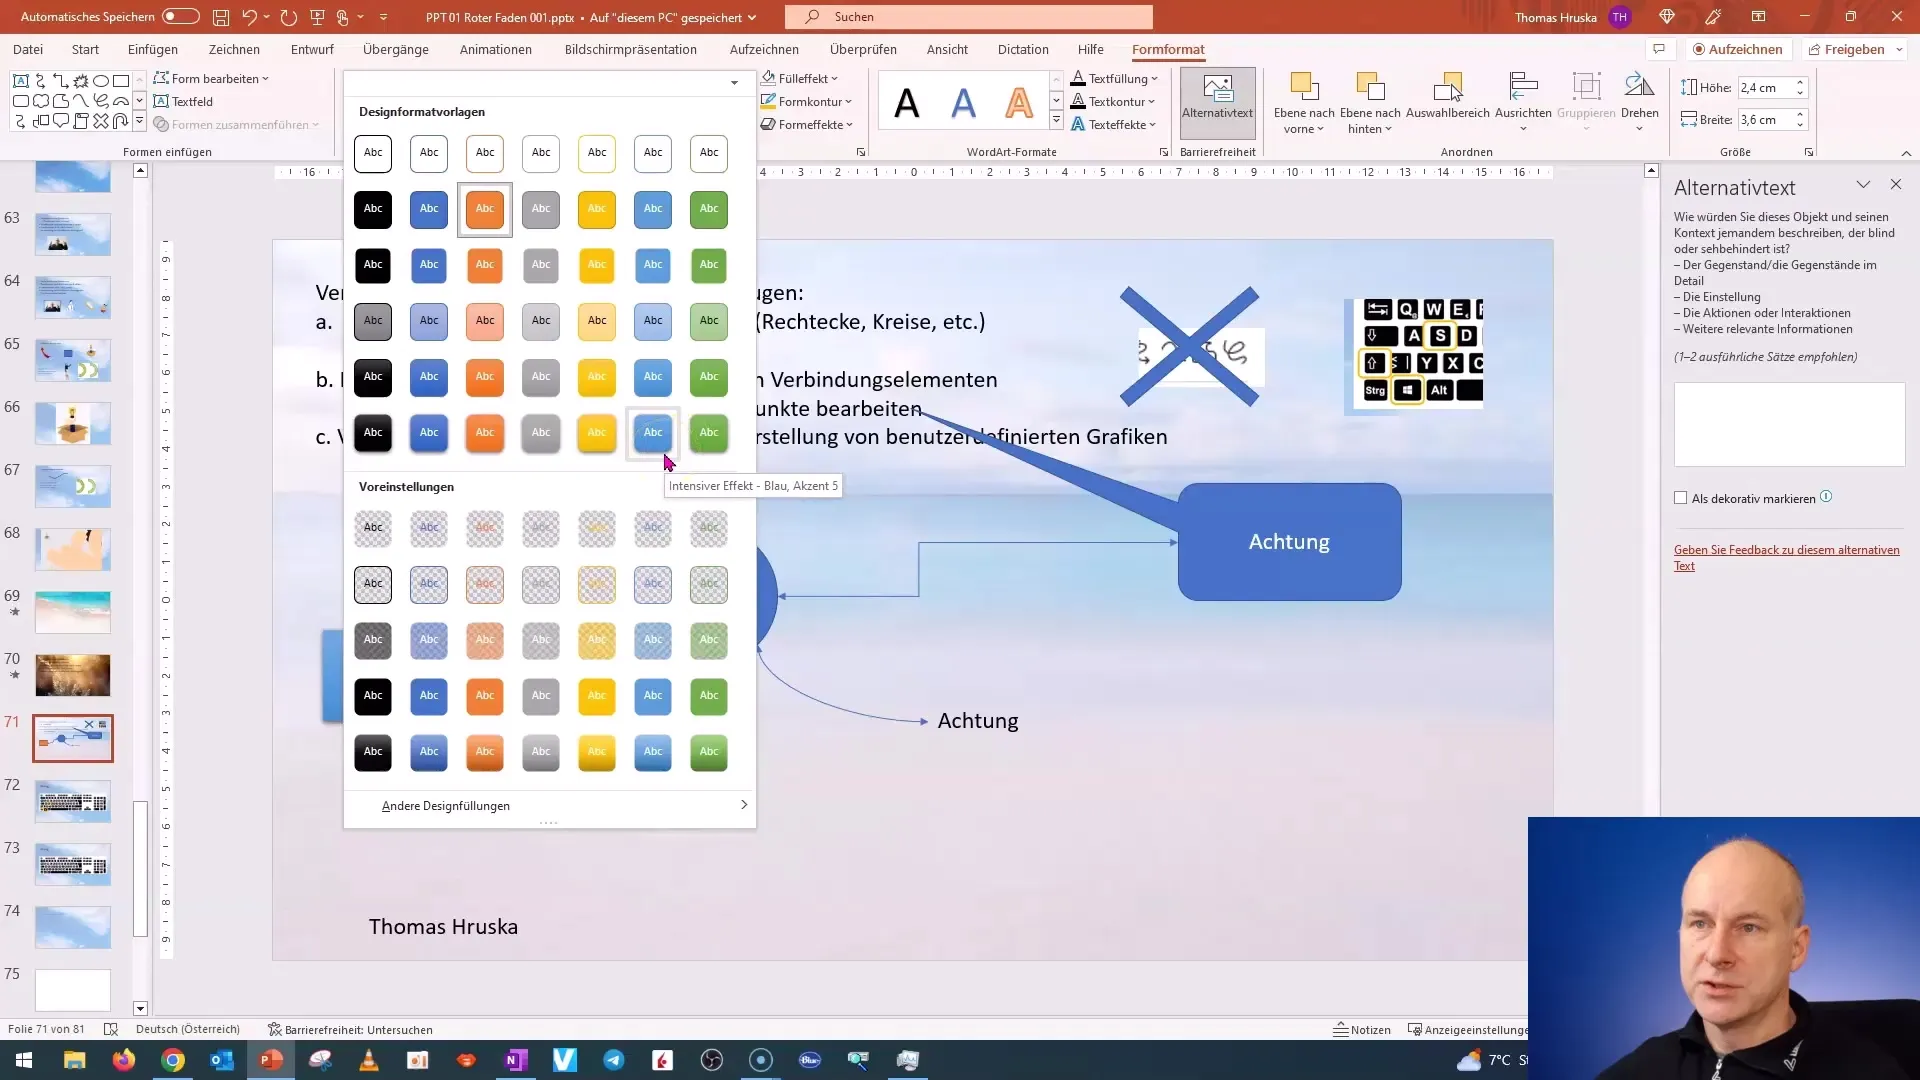Open the Formkontur dropdown

coord(807,102)
